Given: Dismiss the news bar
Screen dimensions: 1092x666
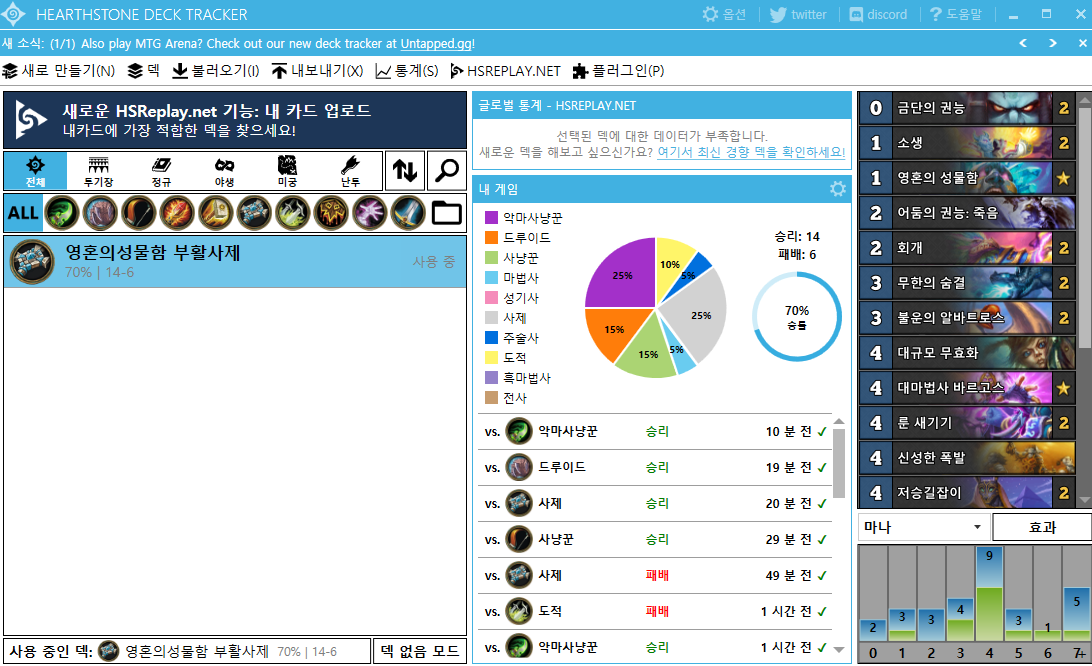Looking at the screenshot, I should [1083, 43].
